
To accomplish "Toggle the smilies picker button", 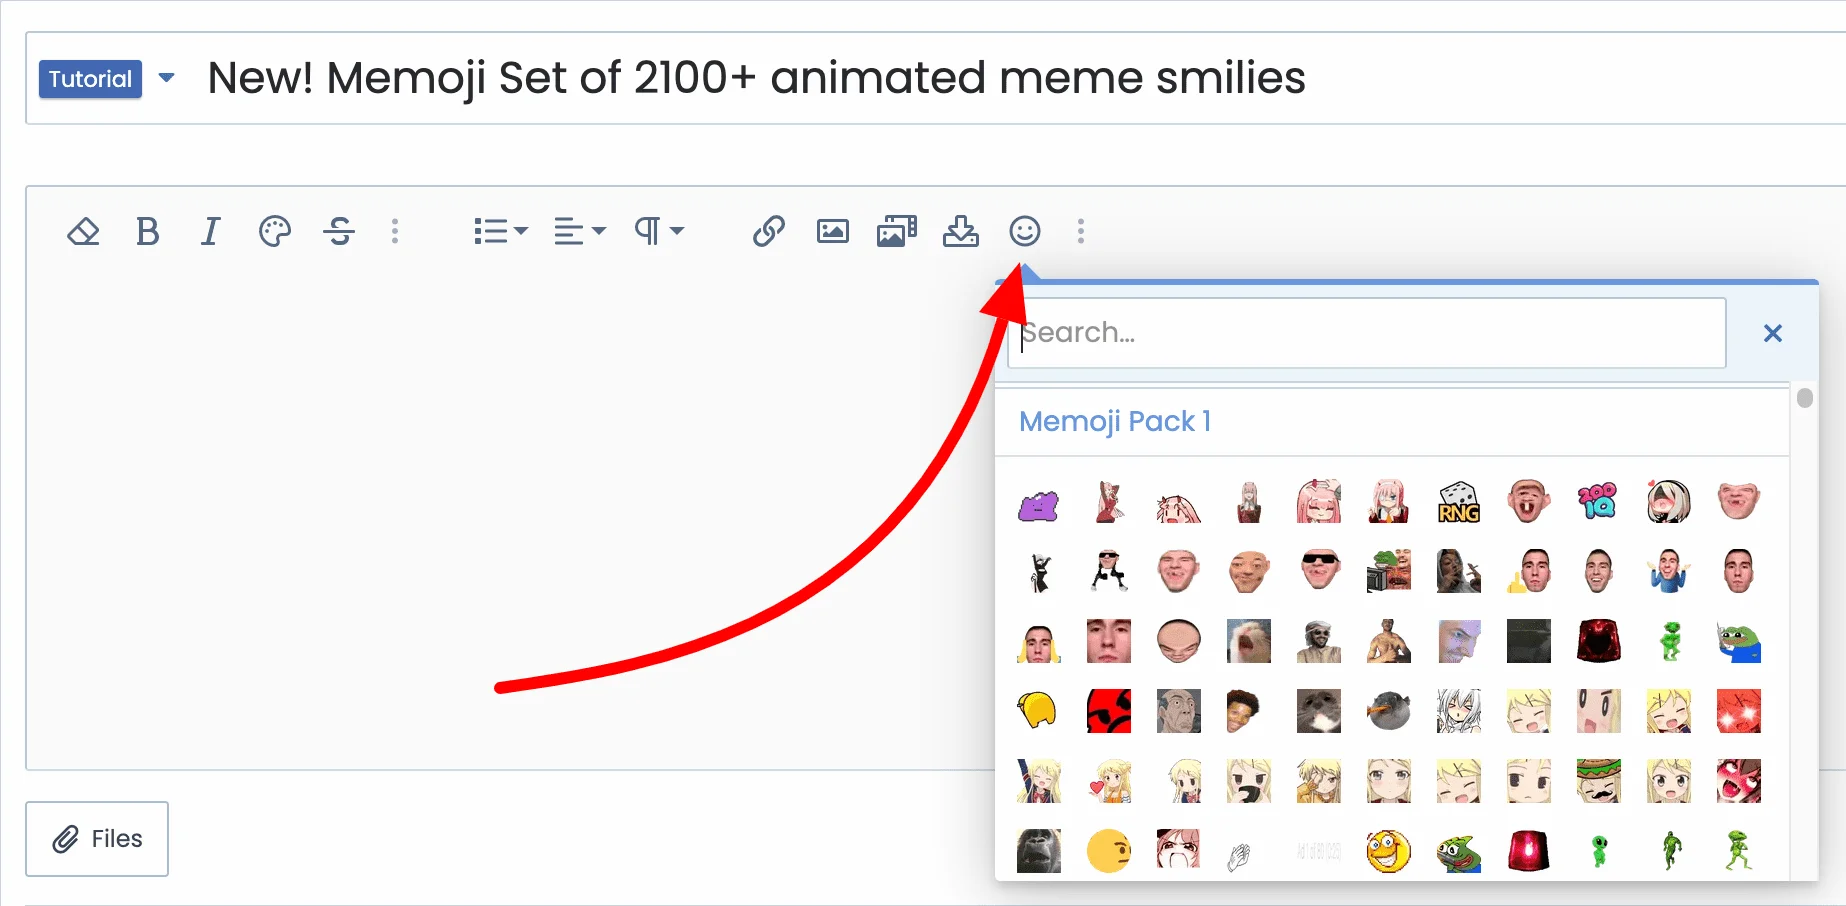I will tap(1025, 232).
